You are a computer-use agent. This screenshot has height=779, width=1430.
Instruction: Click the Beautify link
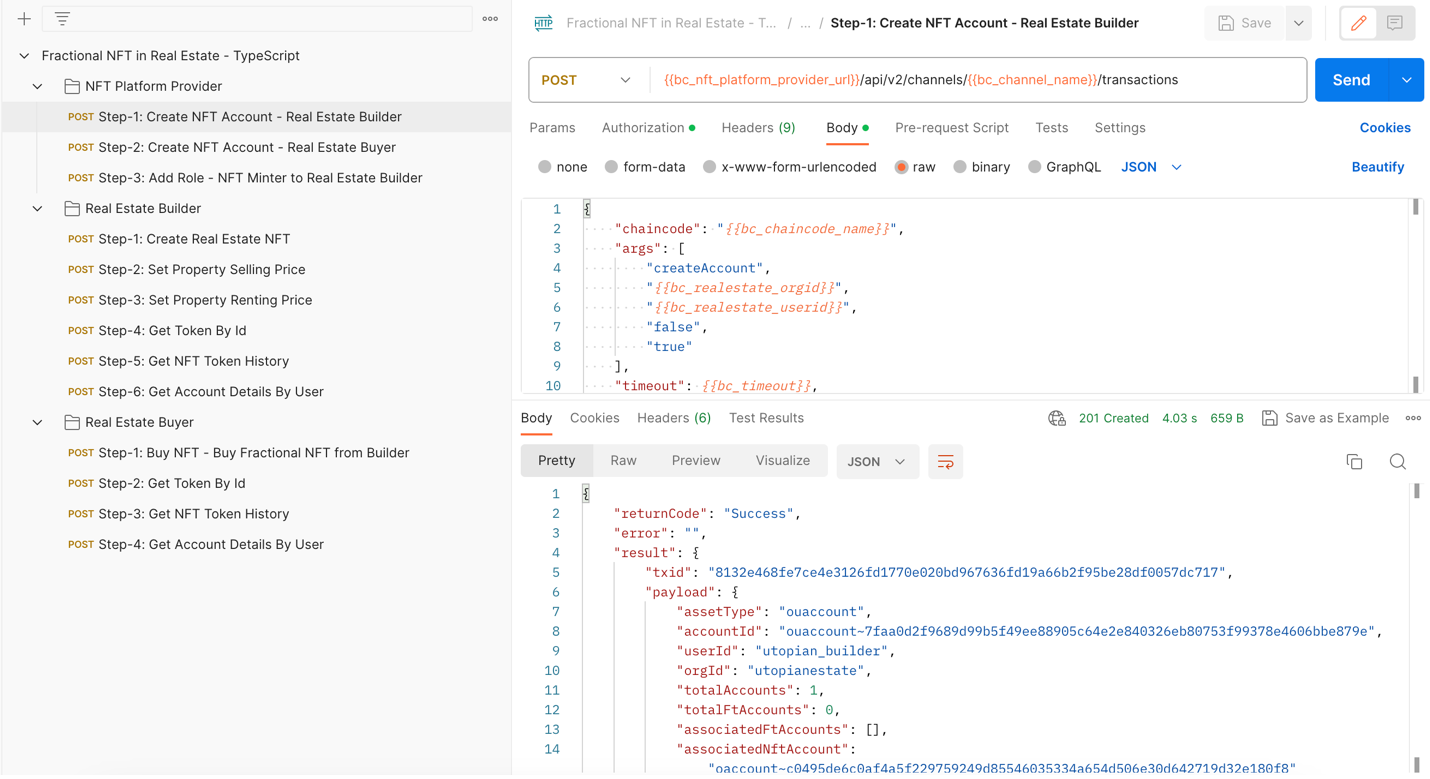tap(1377, 167)
